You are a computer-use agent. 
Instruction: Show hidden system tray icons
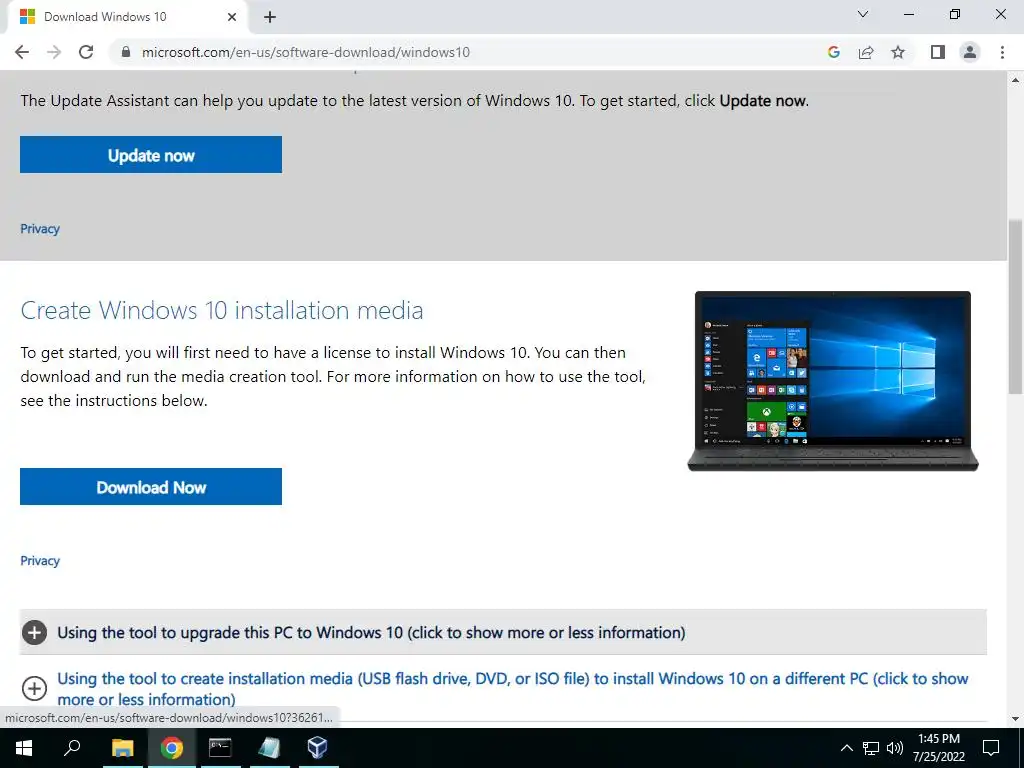click(x=846, y=748)
